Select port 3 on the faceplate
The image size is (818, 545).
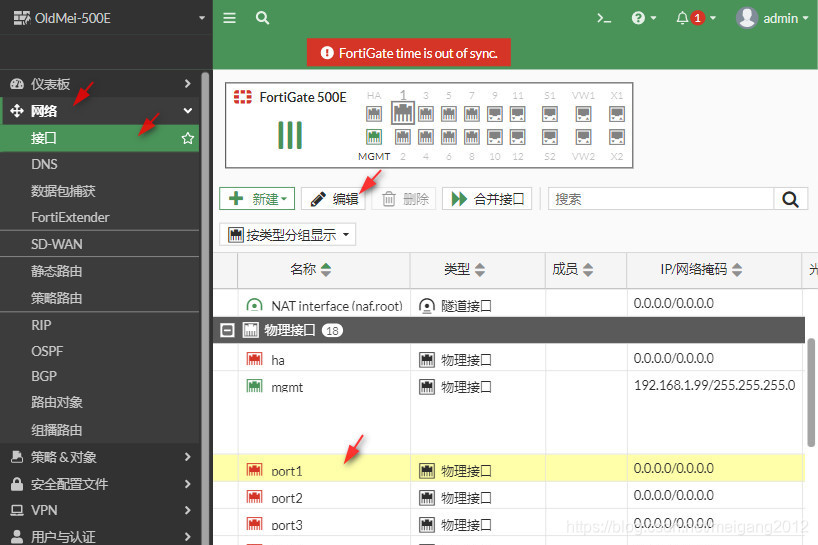[426, 114]
